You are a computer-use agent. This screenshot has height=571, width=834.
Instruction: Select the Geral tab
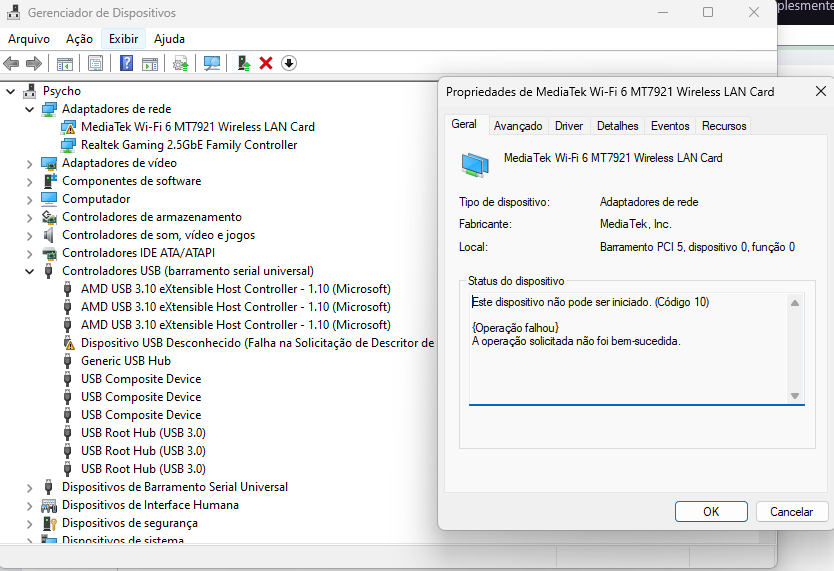click(464, 124)
